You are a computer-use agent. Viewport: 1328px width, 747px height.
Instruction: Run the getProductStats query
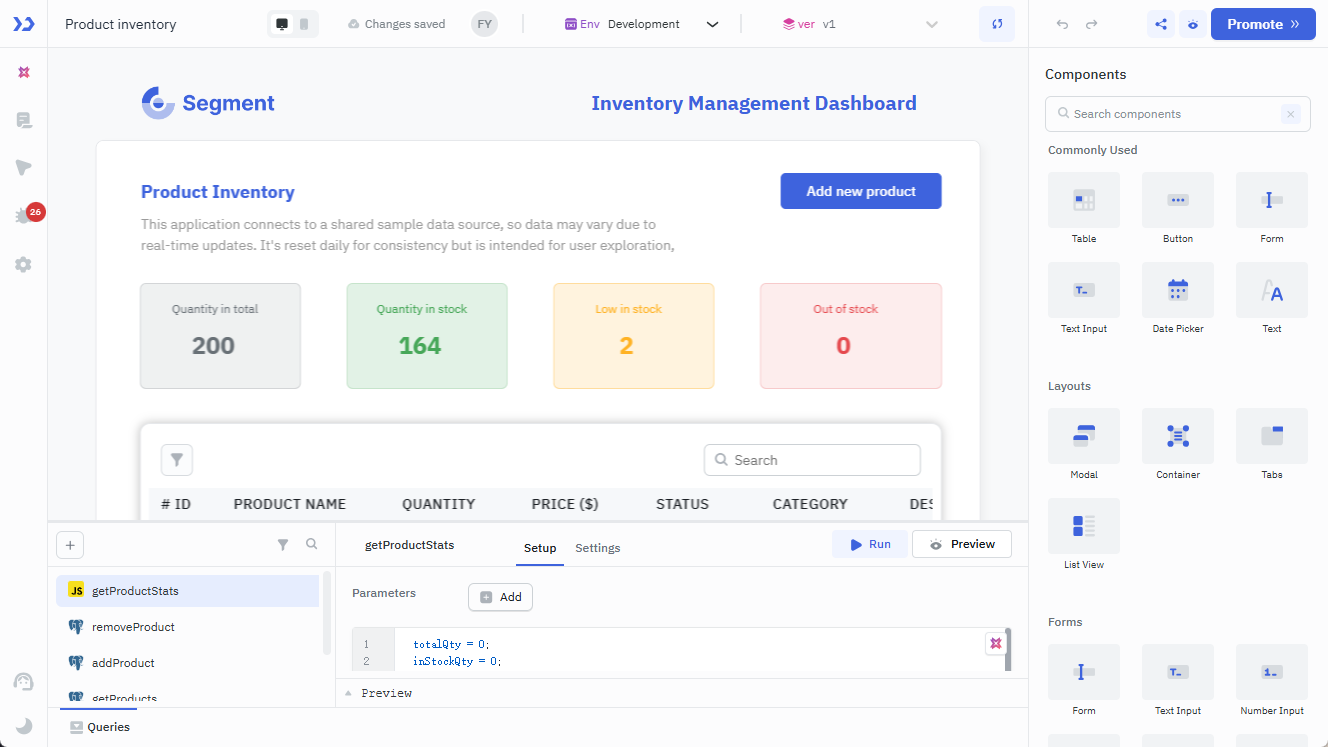(870, 544)
